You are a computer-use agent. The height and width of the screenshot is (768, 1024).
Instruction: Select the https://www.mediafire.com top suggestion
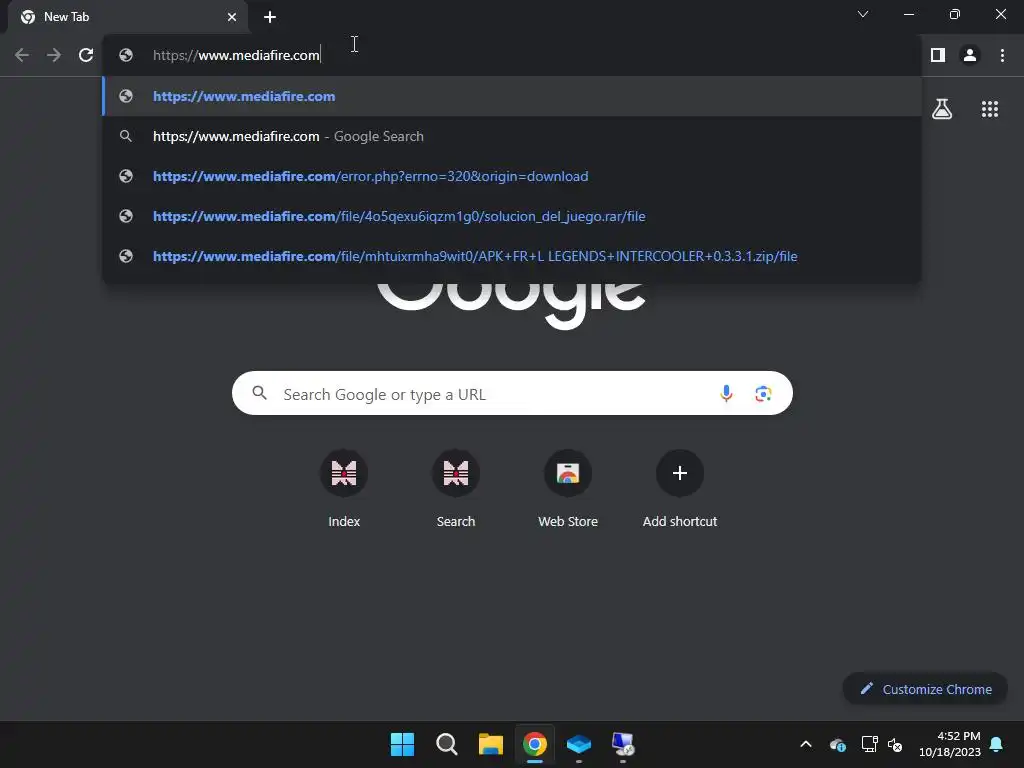tap(512, 96)
